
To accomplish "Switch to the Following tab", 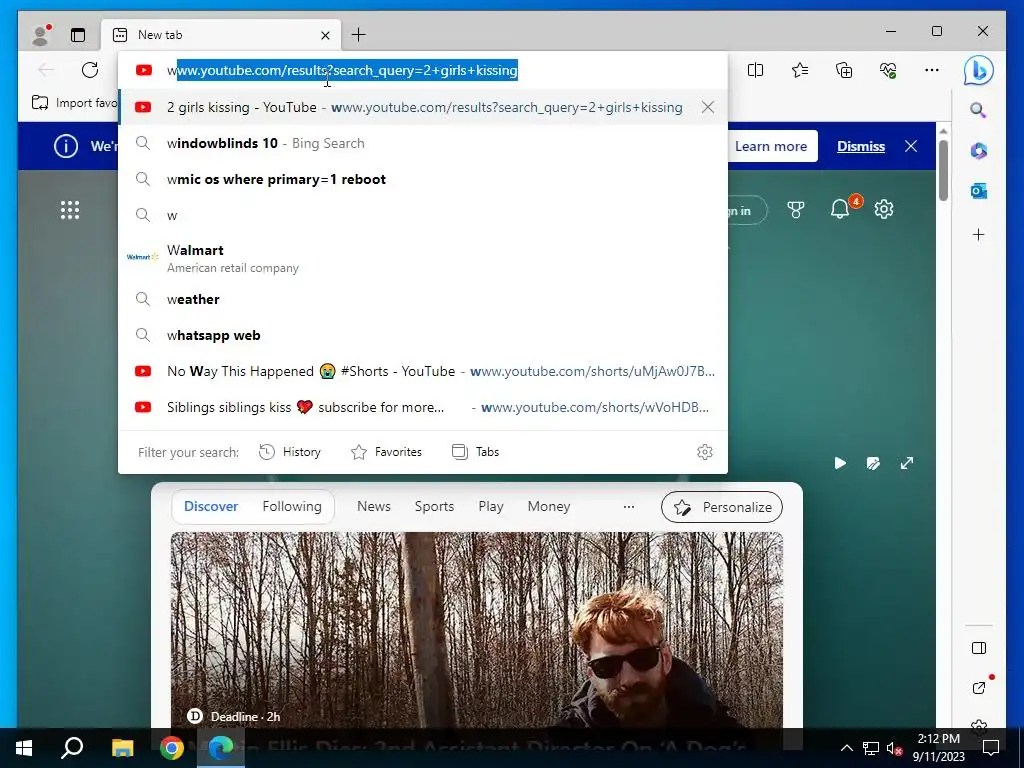I will click(x=292, y=506).
